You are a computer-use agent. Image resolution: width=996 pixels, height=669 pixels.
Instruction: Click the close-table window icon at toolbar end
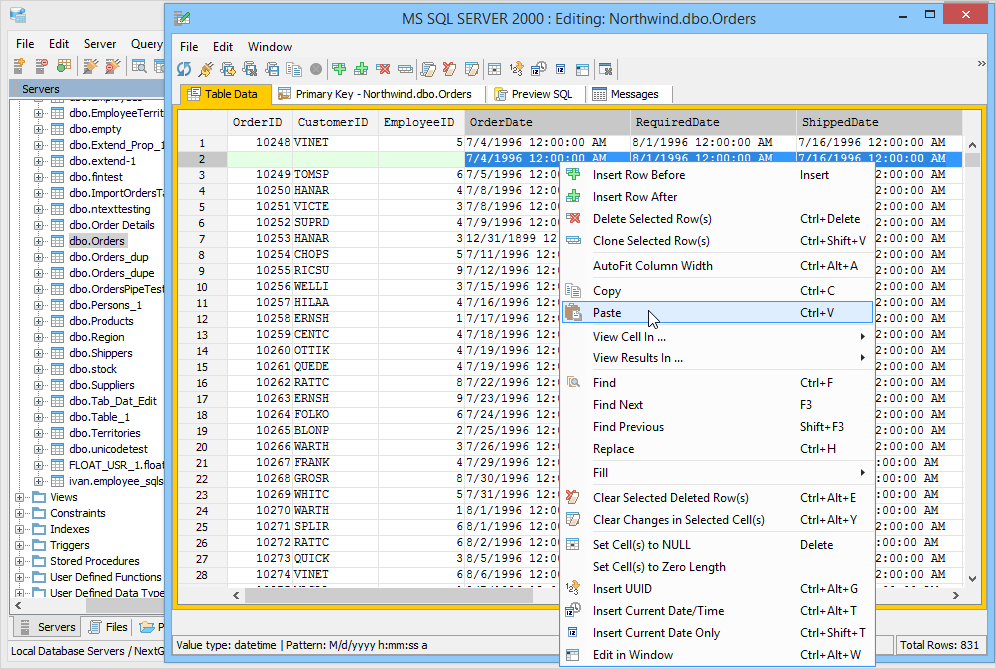click(x=605, y=69)
